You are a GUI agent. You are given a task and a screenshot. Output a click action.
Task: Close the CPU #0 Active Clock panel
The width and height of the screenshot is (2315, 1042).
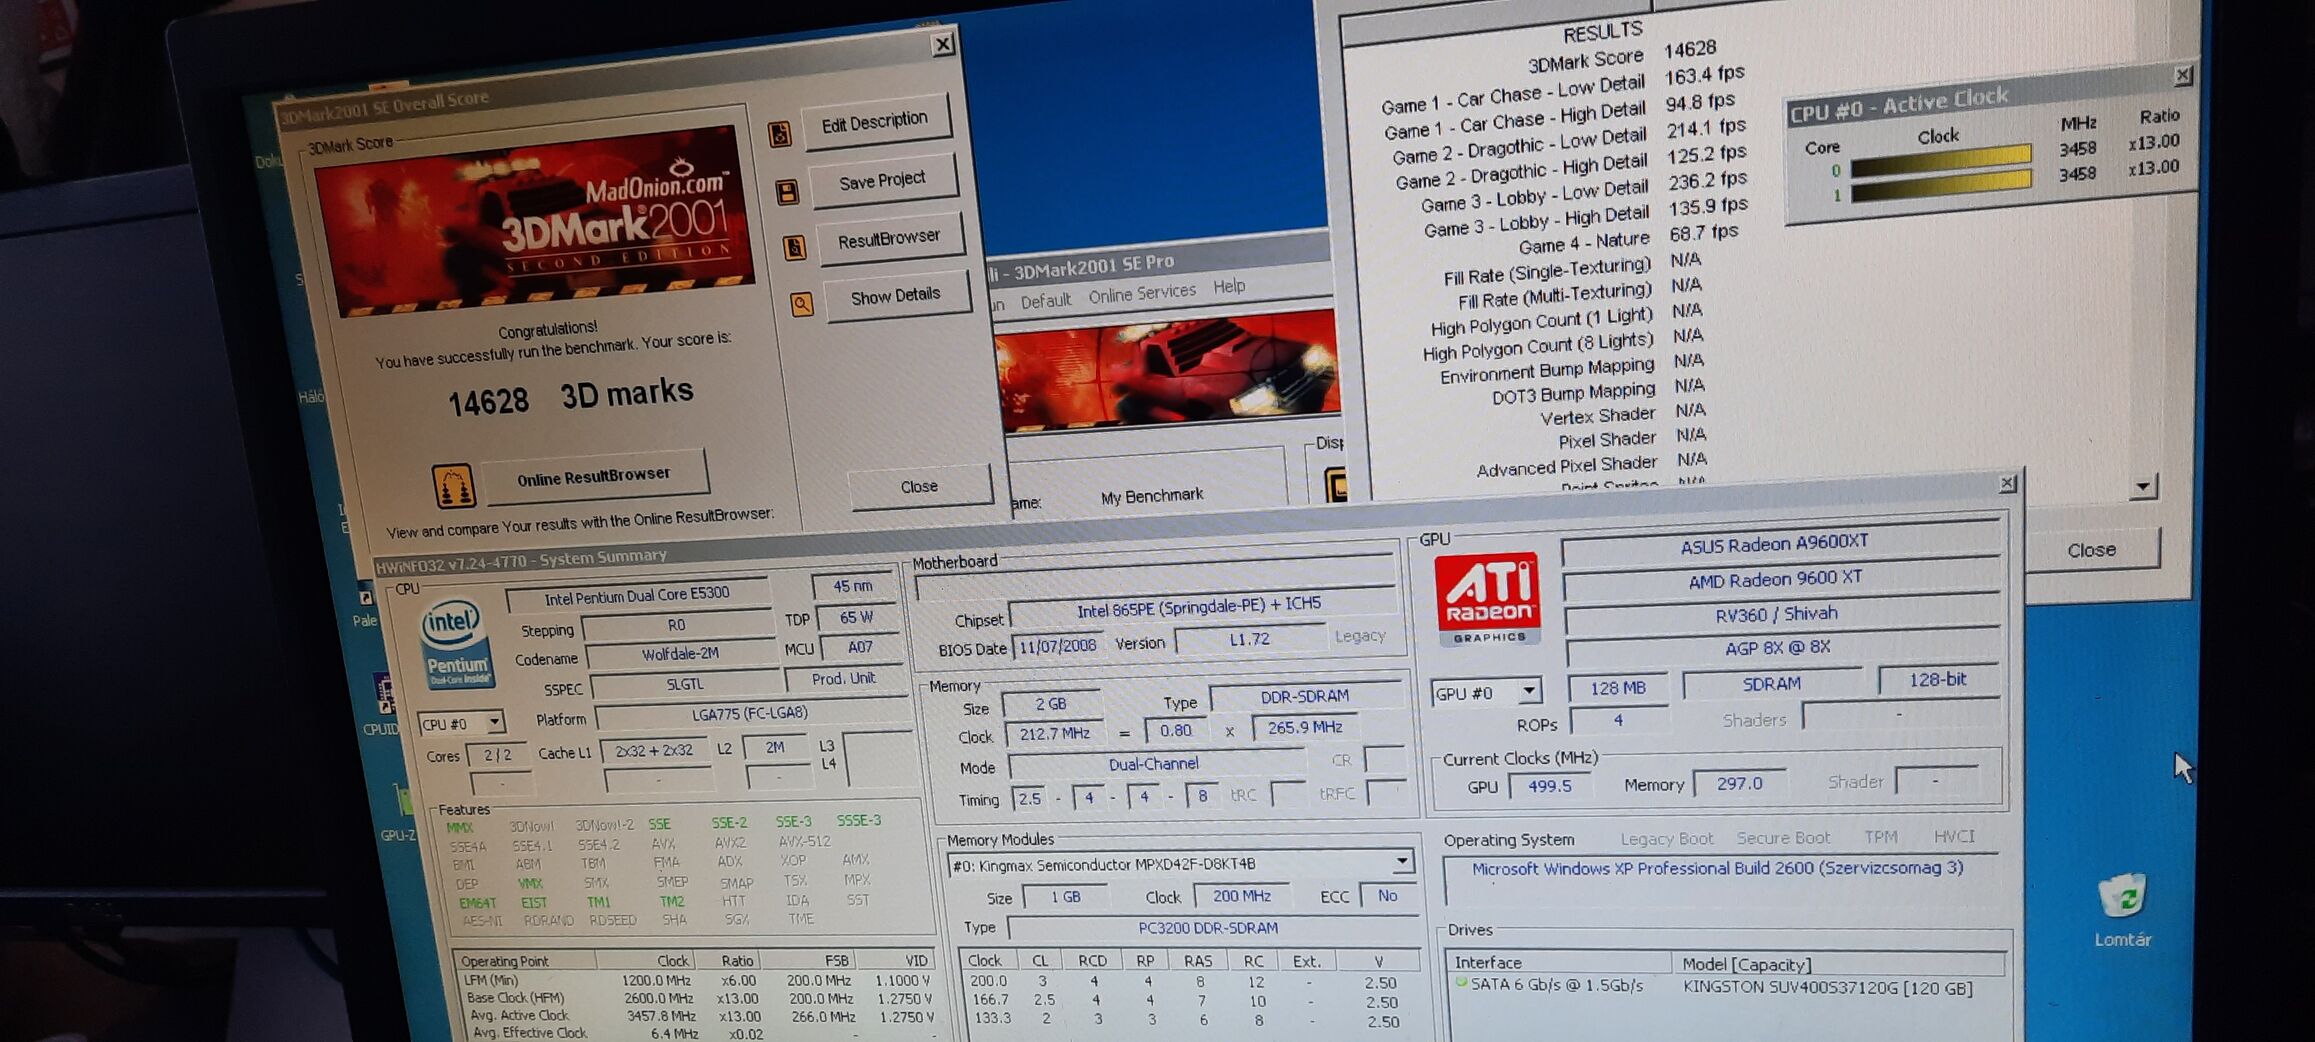click(2183, 75)
